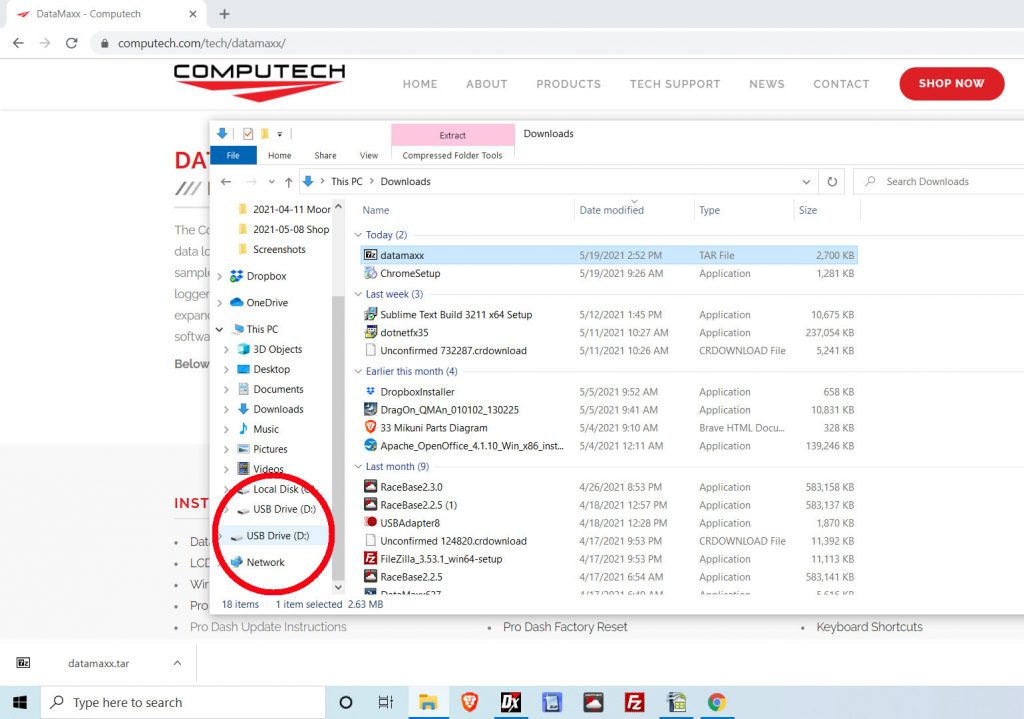The image size is (1024, 719).
Task: Switch to the View ribbon tab
Action: [369, 155]
